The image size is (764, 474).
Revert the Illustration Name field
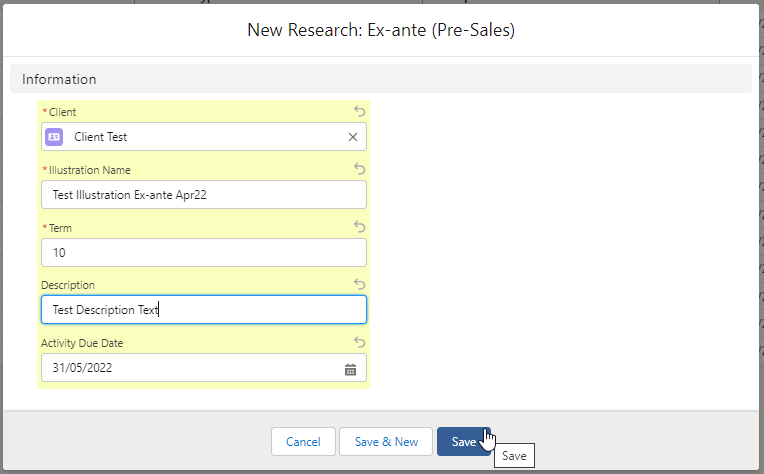(360, 170)
